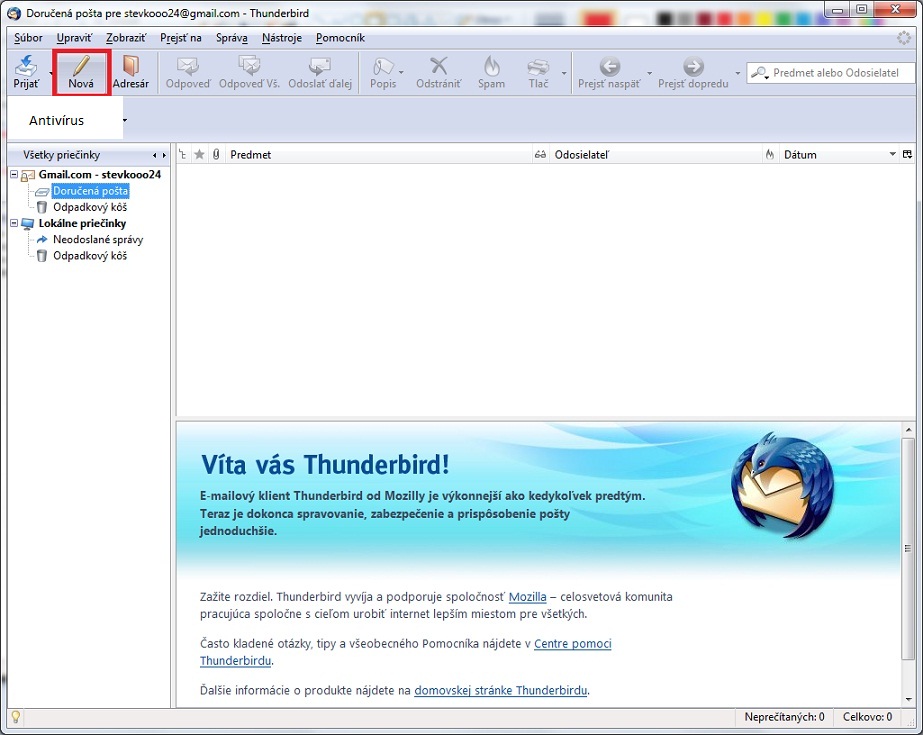Open the Zobraziť menu
923x735 pixels.
coord(126,38)
